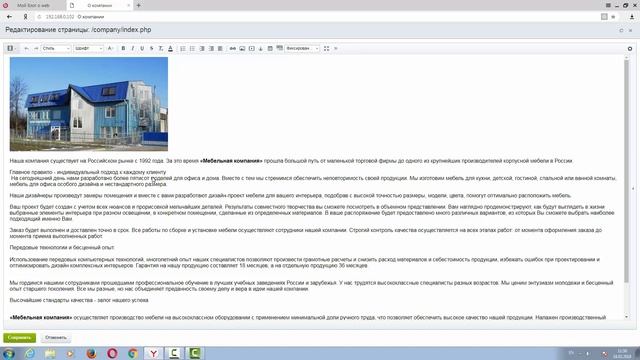Click the undo arrow in editor toolbar
The image size is (640, 360).
(27, 49)
